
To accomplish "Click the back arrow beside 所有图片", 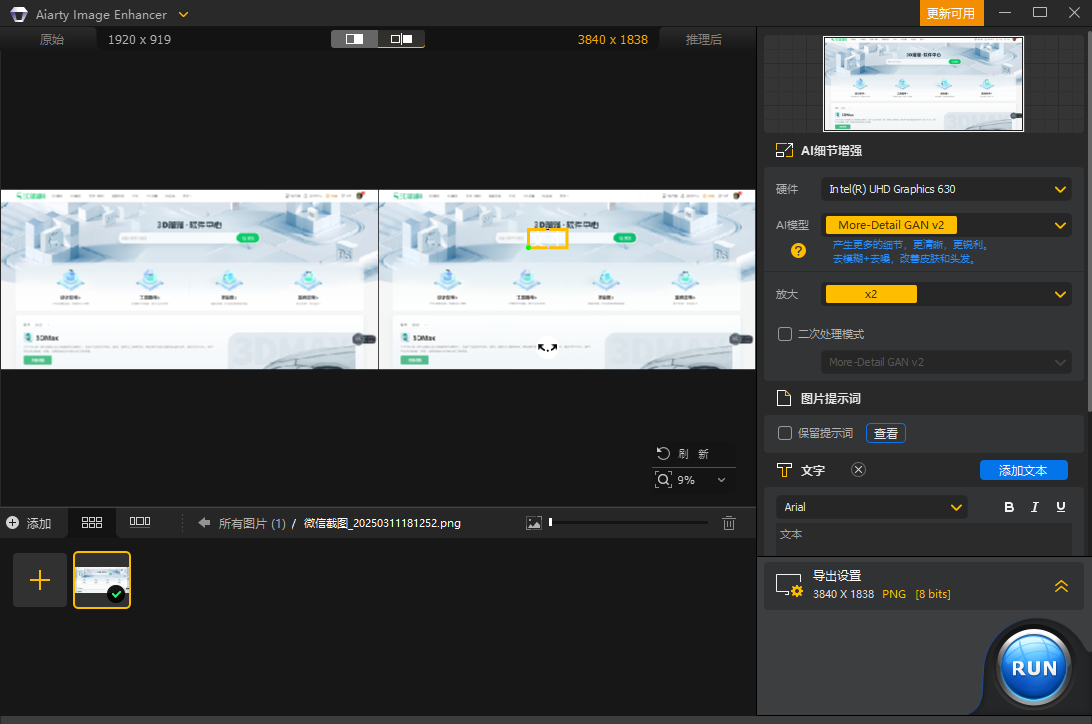I will pos(203,523).
